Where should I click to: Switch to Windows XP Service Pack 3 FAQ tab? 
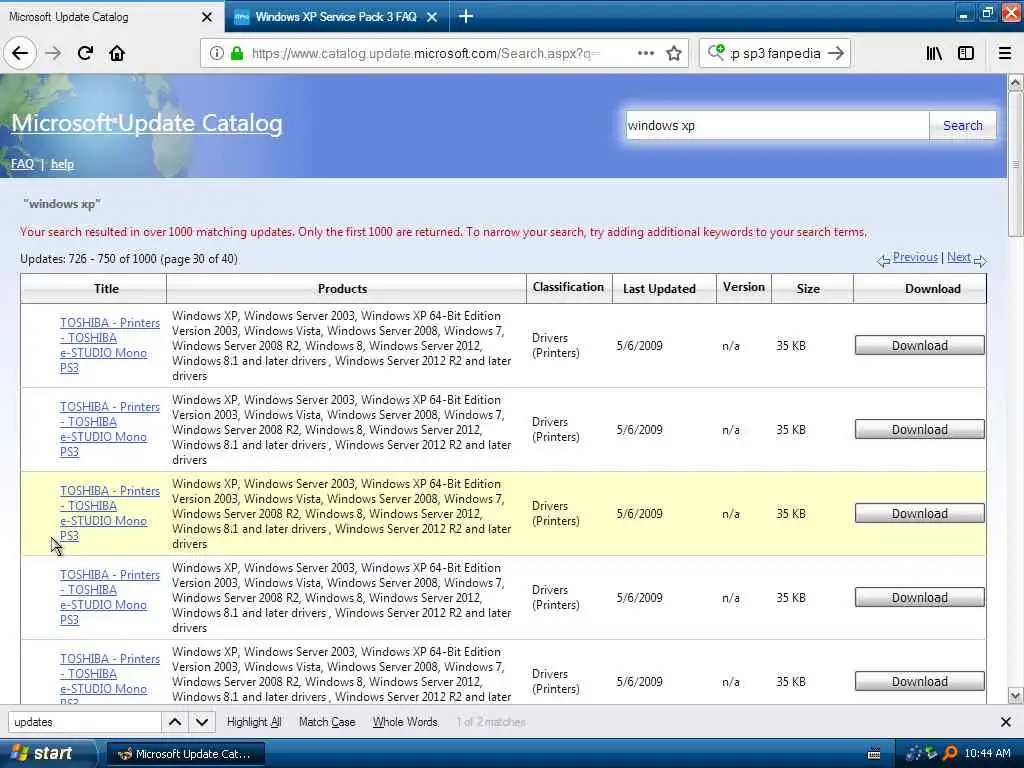click(335, 17)
